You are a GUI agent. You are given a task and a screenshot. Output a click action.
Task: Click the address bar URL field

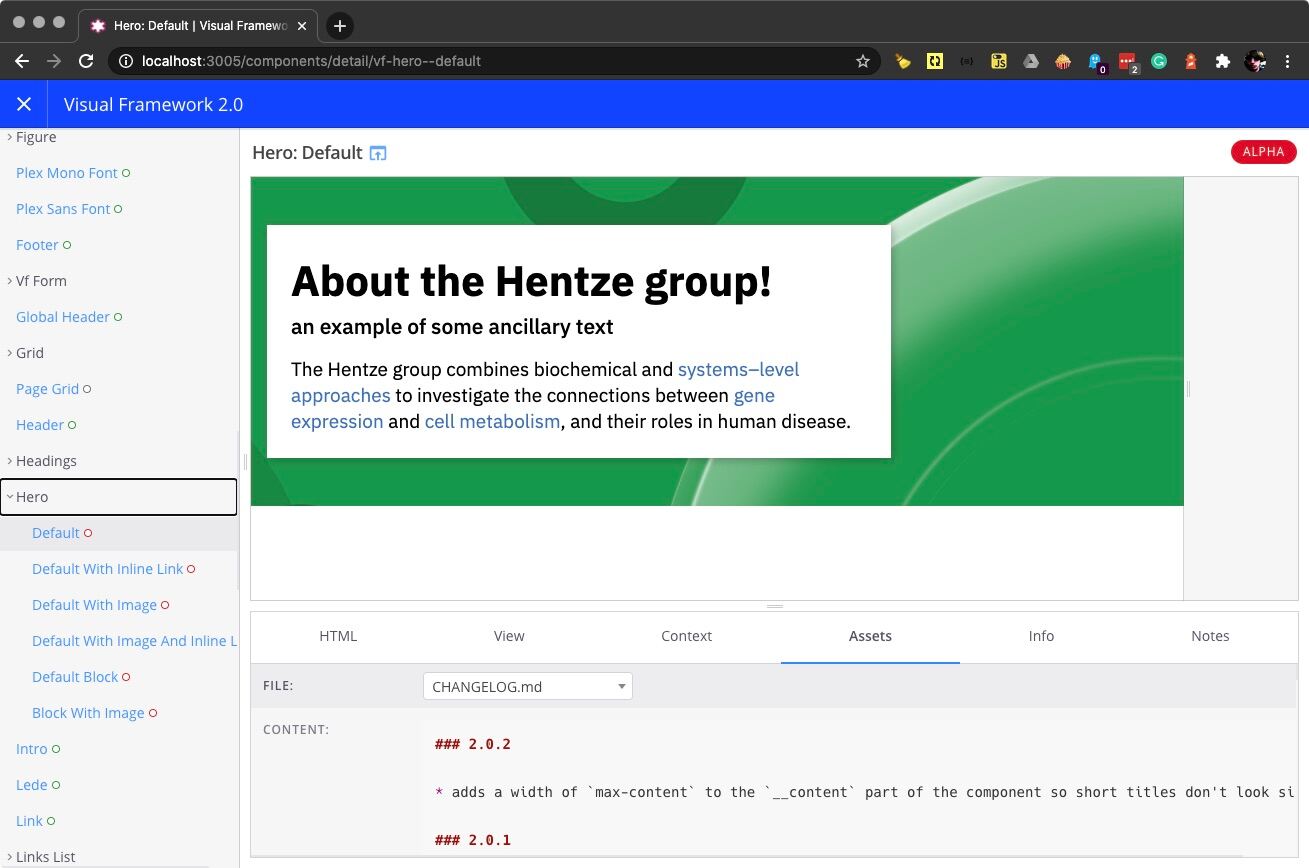495,61
